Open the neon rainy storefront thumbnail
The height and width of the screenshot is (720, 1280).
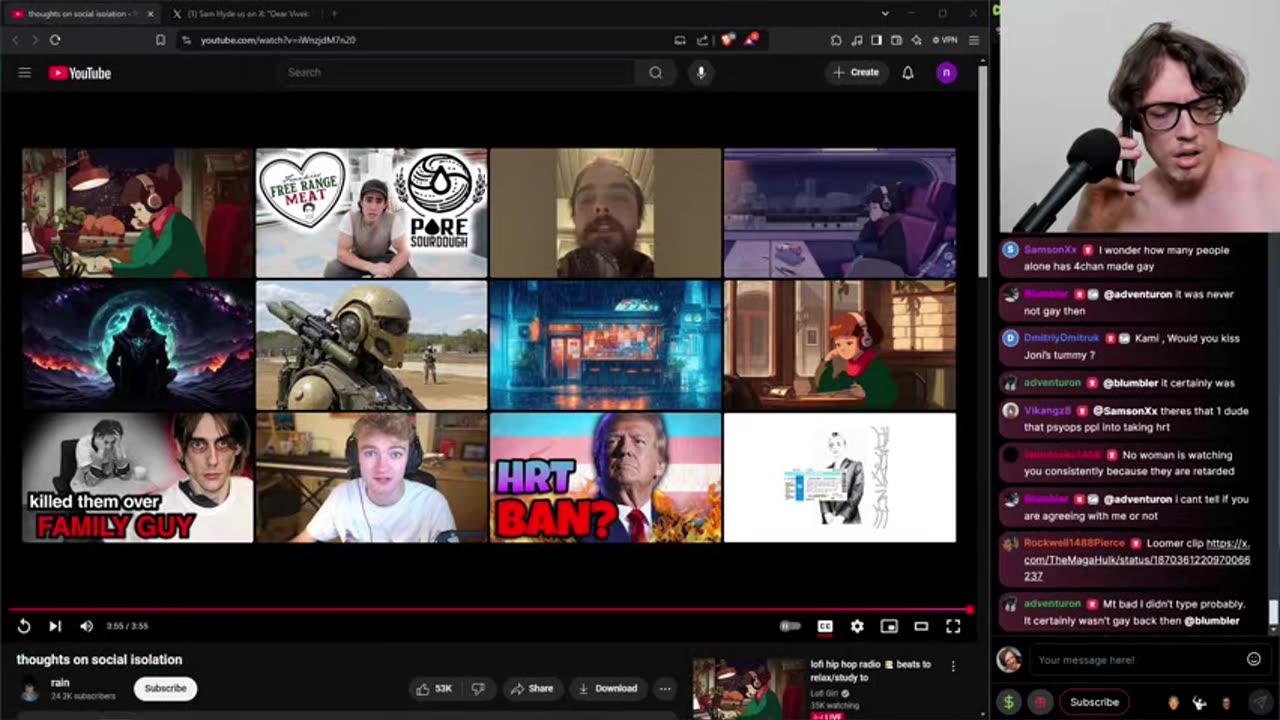pyautogui.click(x=606, y=345)
